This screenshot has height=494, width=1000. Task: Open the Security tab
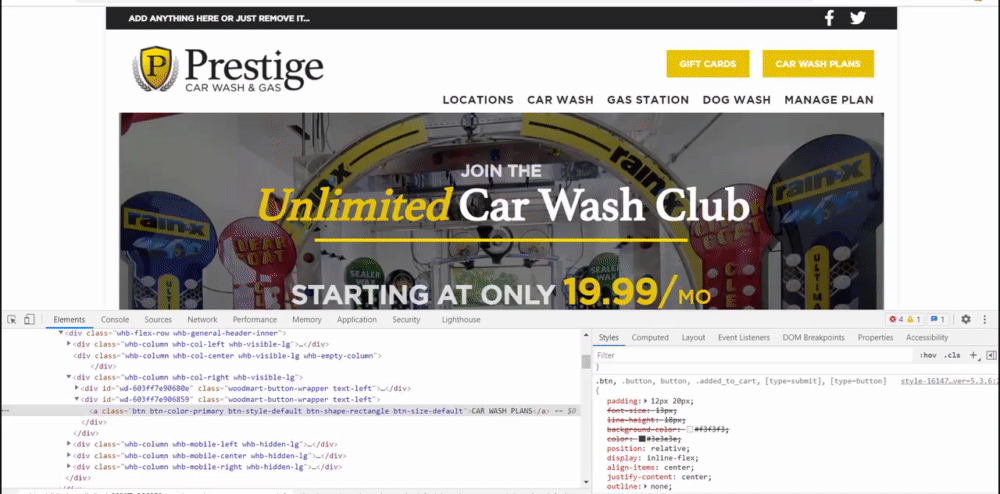(406, 319)
